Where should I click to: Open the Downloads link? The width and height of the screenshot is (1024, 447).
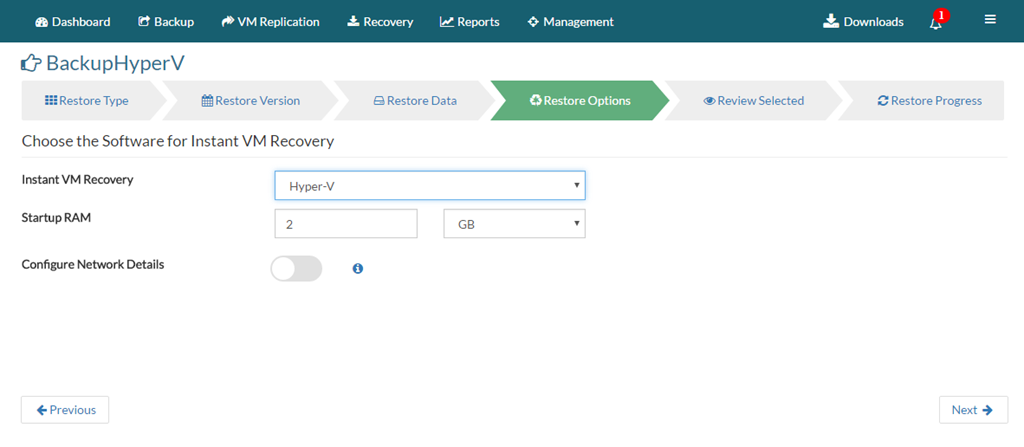click(863, 22)
